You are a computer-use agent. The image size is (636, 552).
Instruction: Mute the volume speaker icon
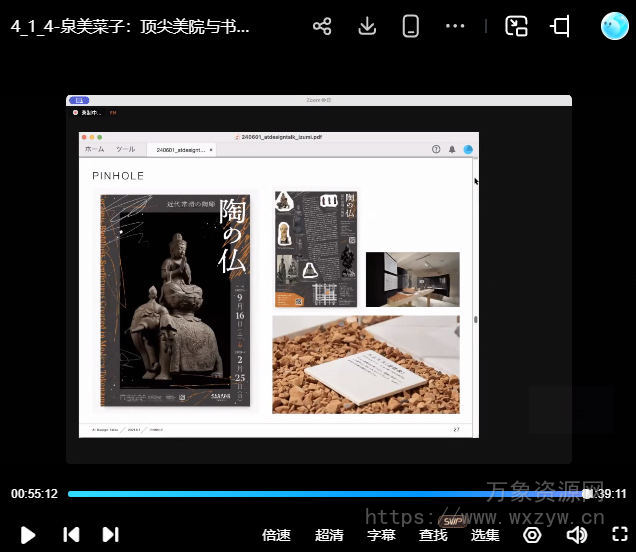pos(577,535)
